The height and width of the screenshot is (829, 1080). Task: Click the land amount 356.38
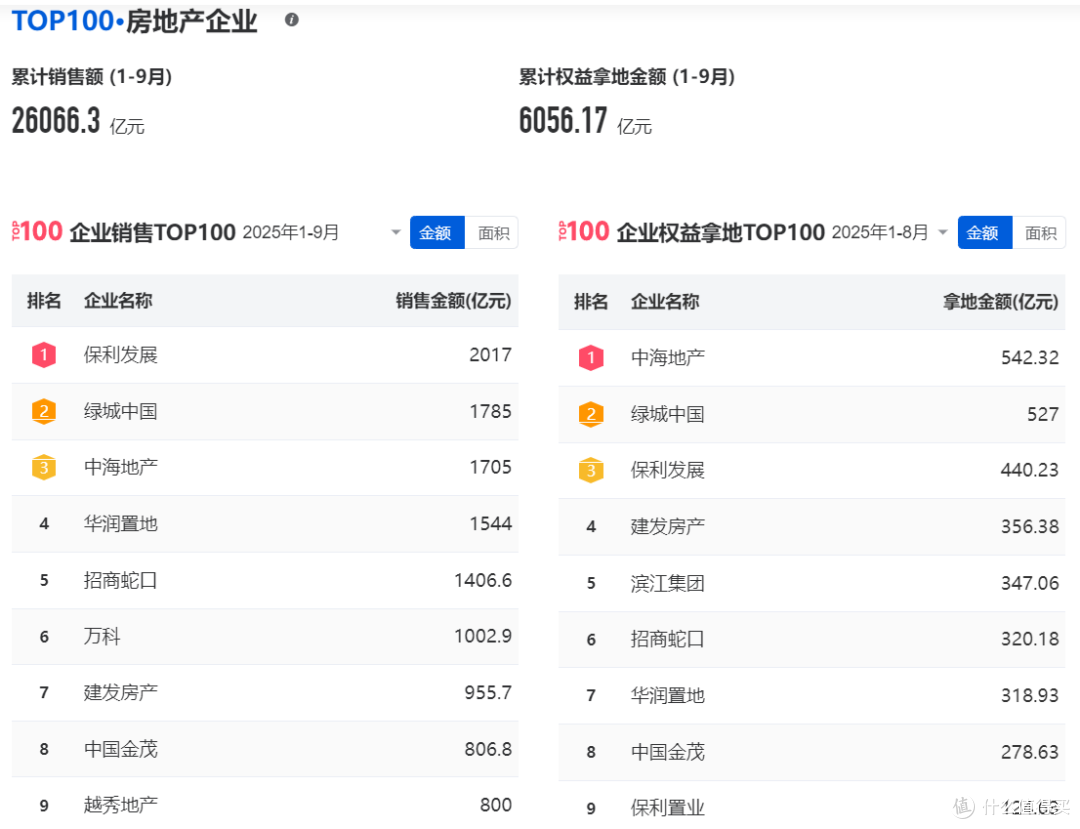tap(1030, 527)
